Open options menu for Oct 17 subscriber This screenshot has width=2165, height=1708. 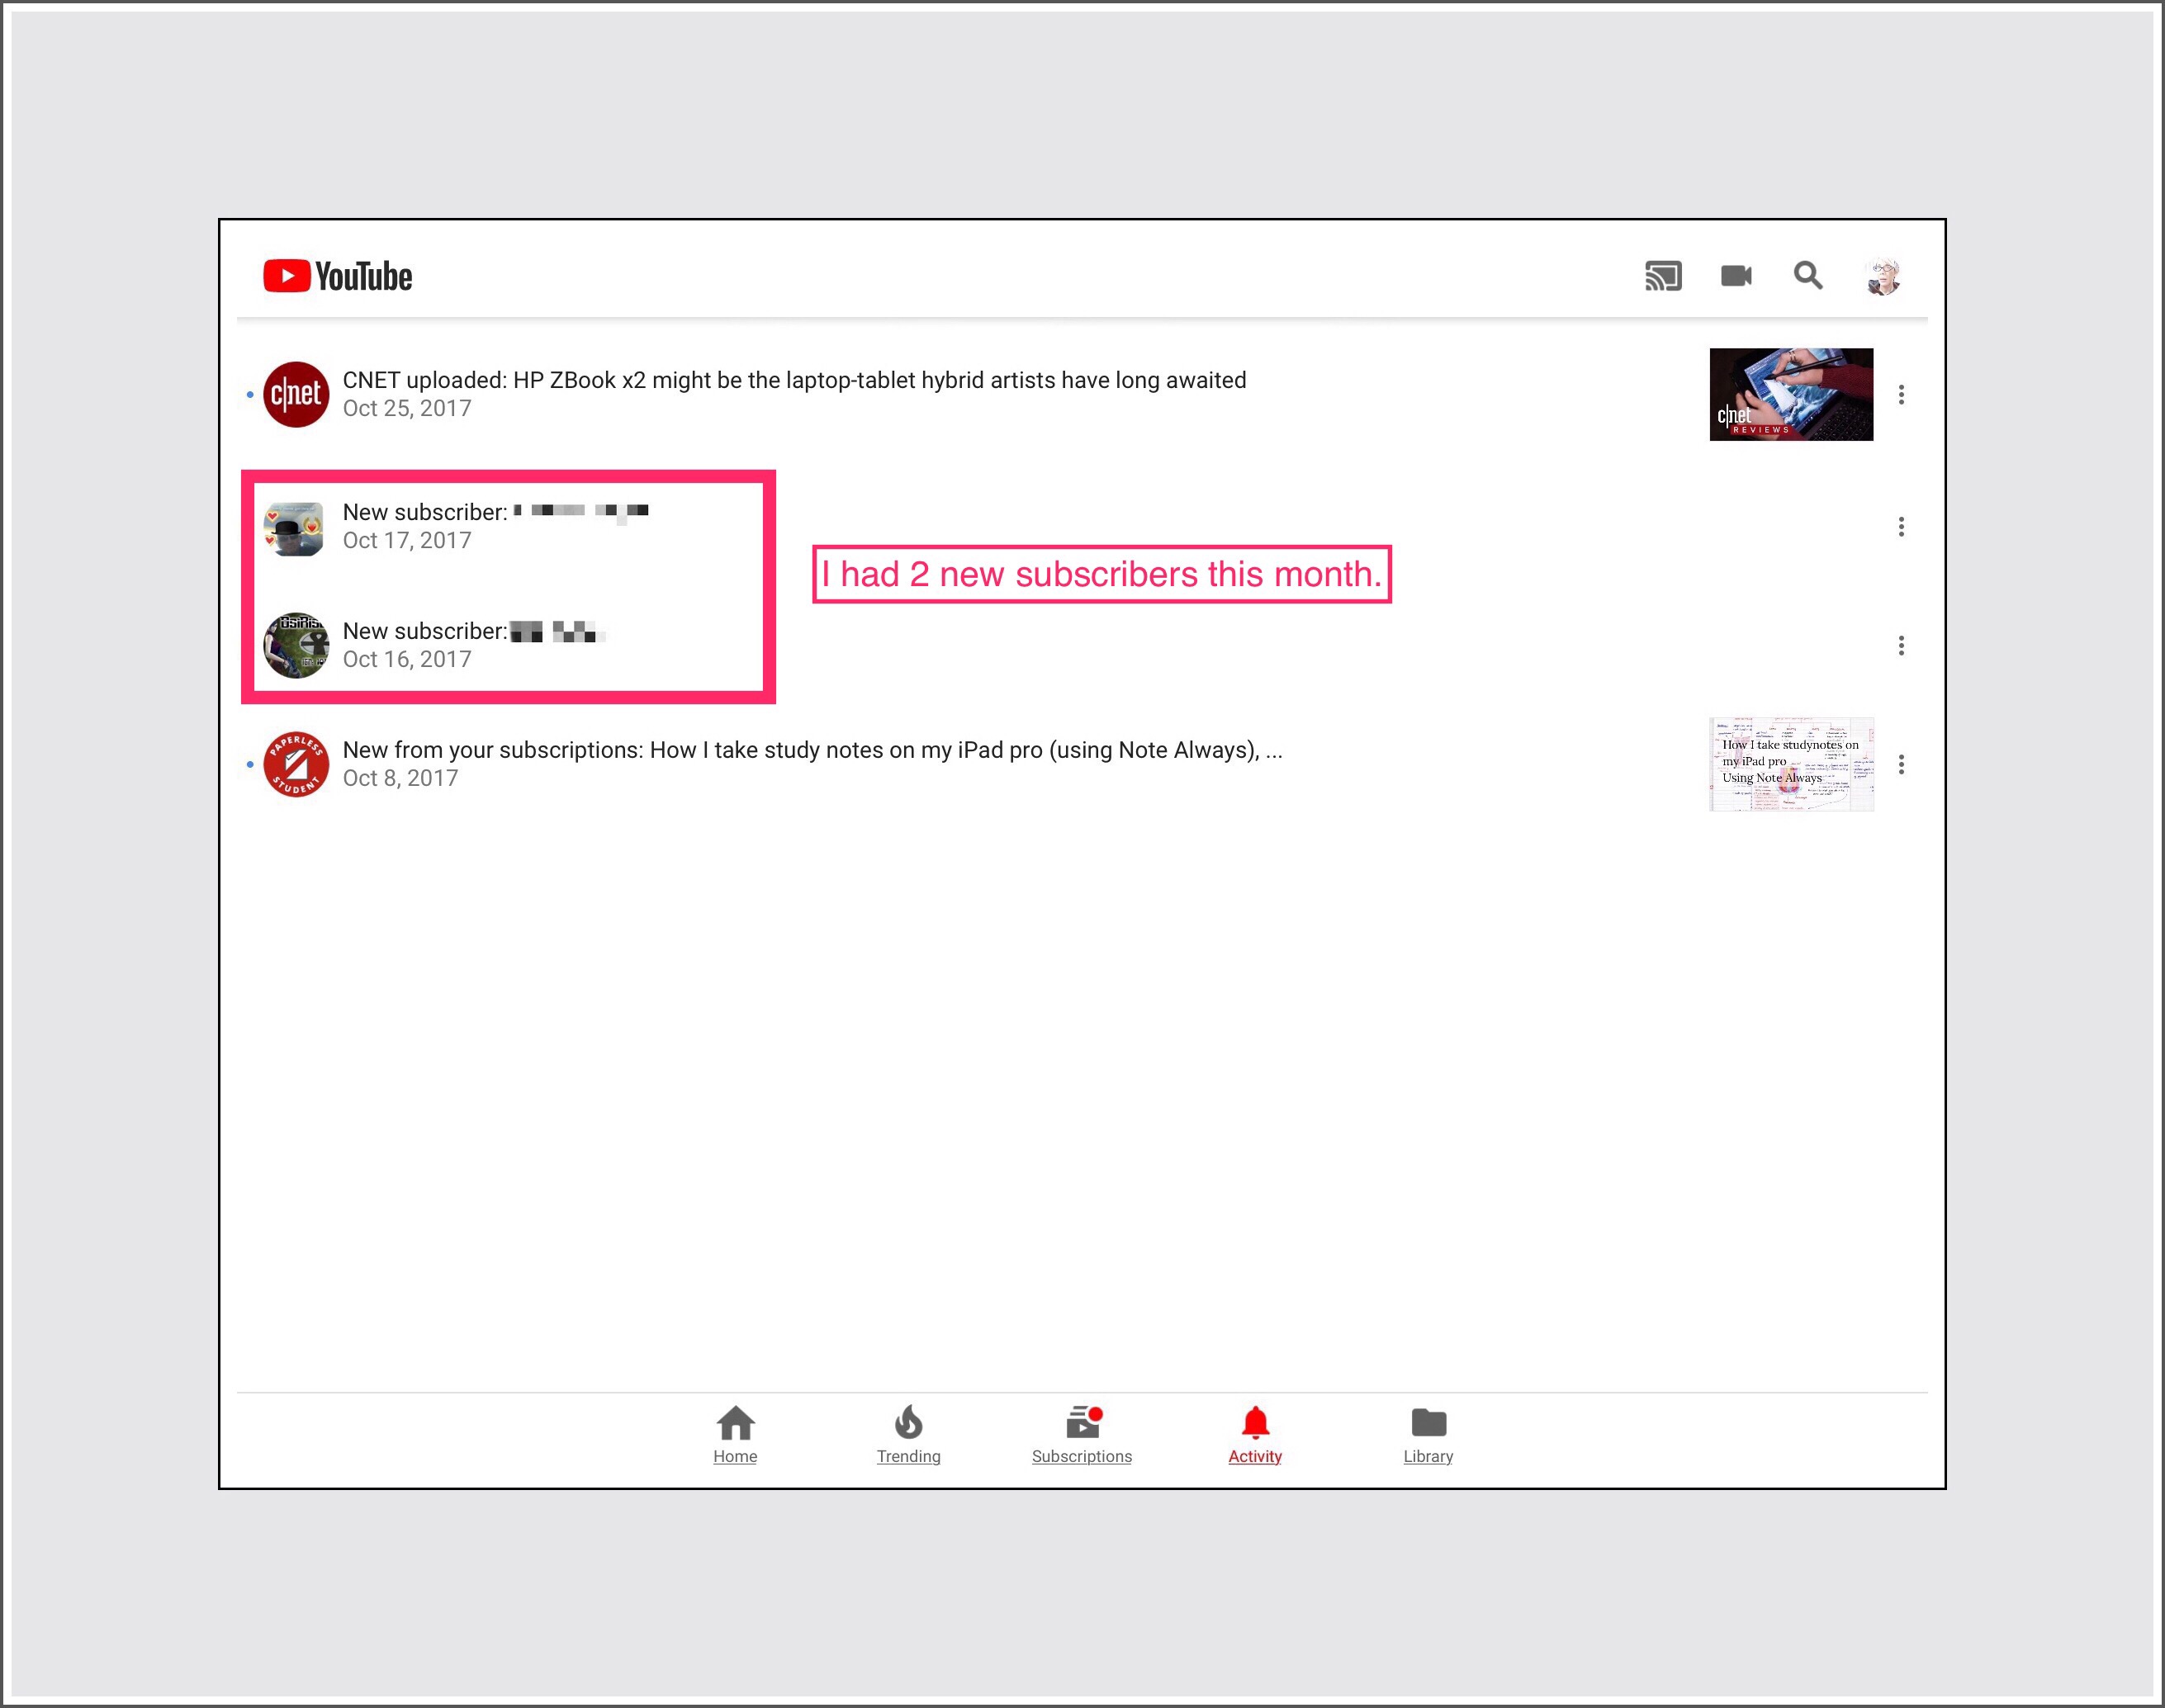pos(1901,527)
